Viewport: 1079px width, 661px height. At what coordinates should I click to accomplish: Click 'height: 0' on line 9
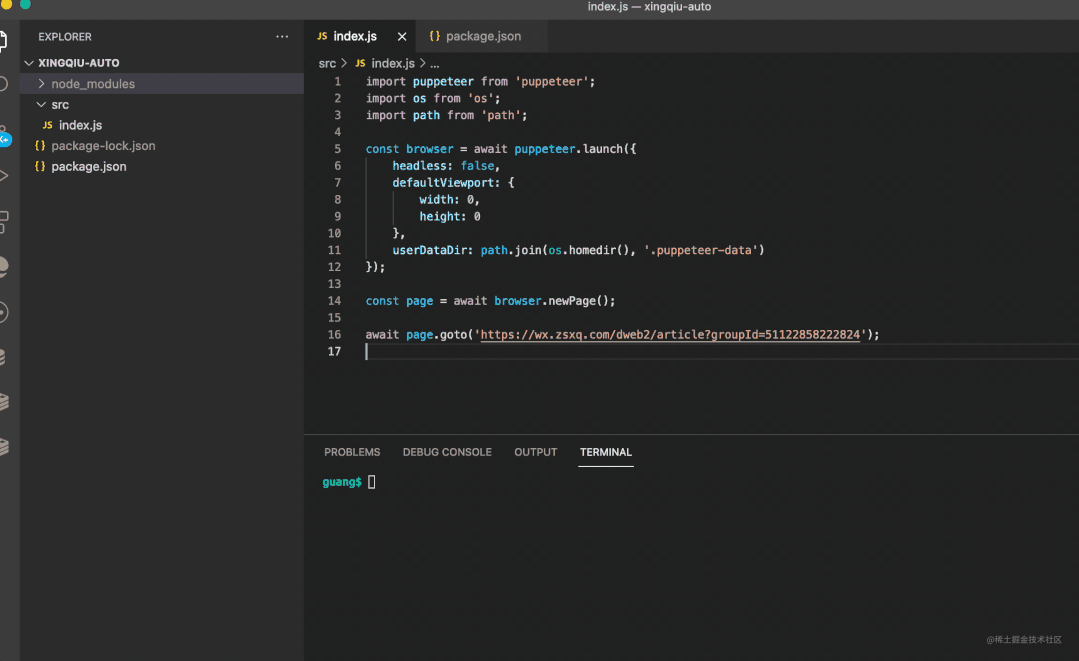(450, 216)
